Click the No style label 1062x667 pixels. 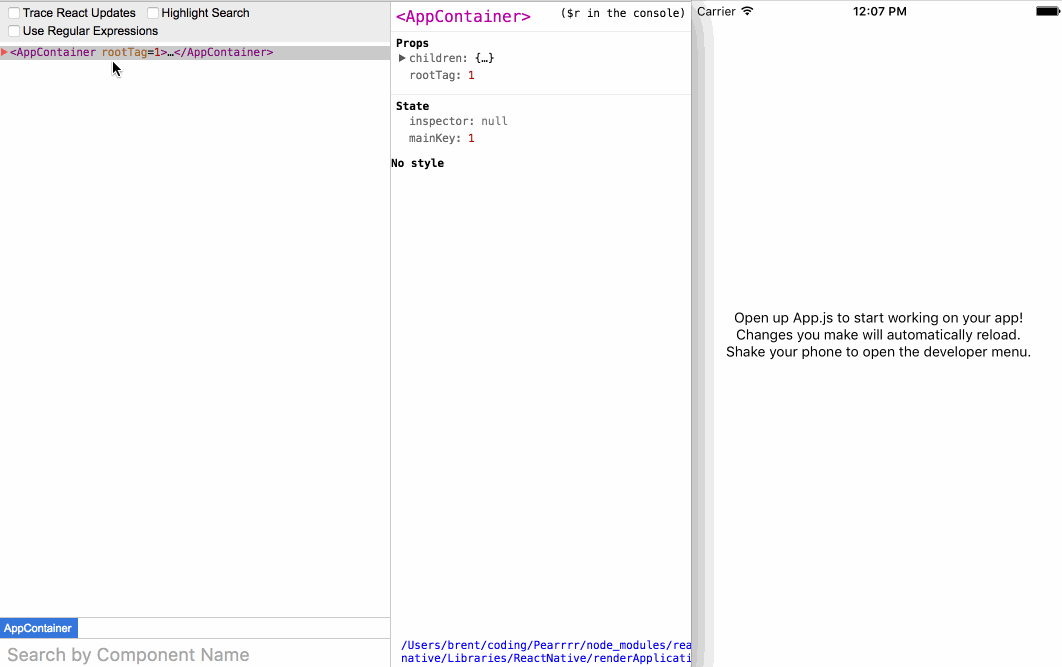417,162
